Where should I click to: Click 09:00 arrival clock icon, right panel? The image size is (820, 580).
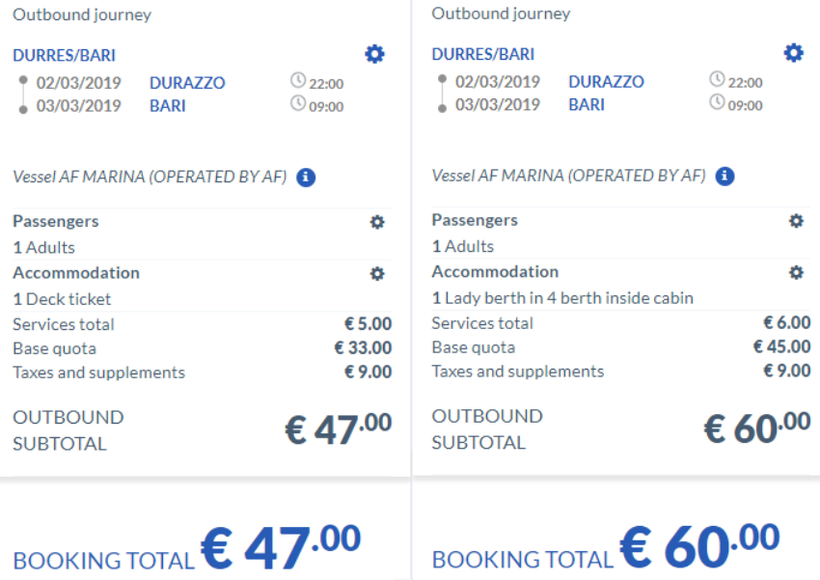(716, 102)
